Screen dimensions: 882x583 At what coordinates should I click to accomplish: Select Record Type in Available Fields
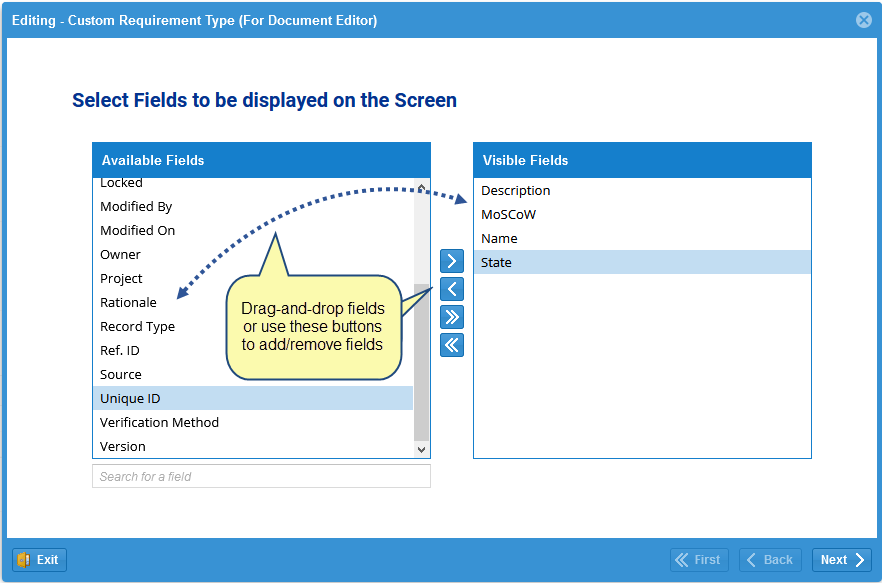click(x=253, y=326)
